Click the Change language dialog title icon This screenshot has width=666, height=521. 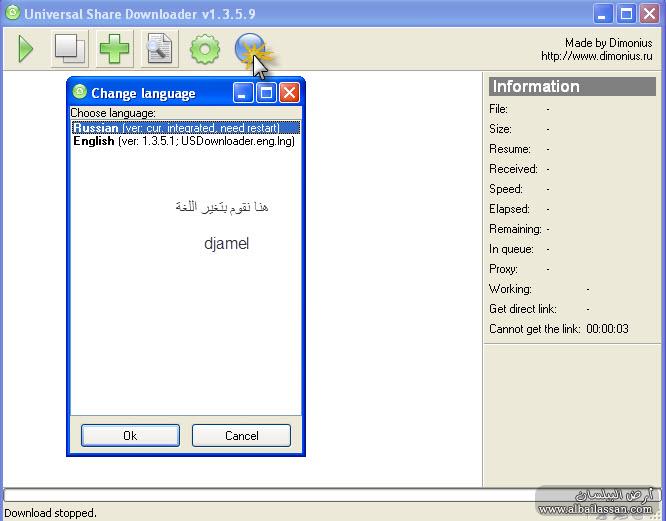click(80, 92)
